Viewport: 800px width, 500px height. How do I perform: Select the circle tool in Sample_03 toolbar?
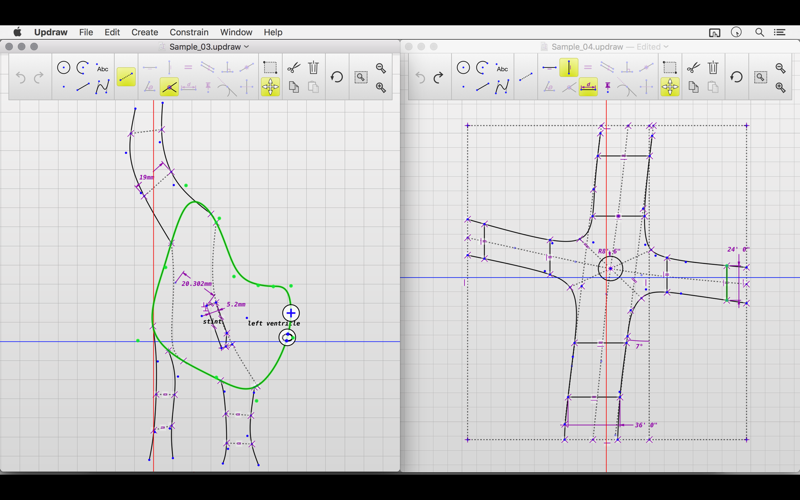pyautogui.click(x=63, y=68)
